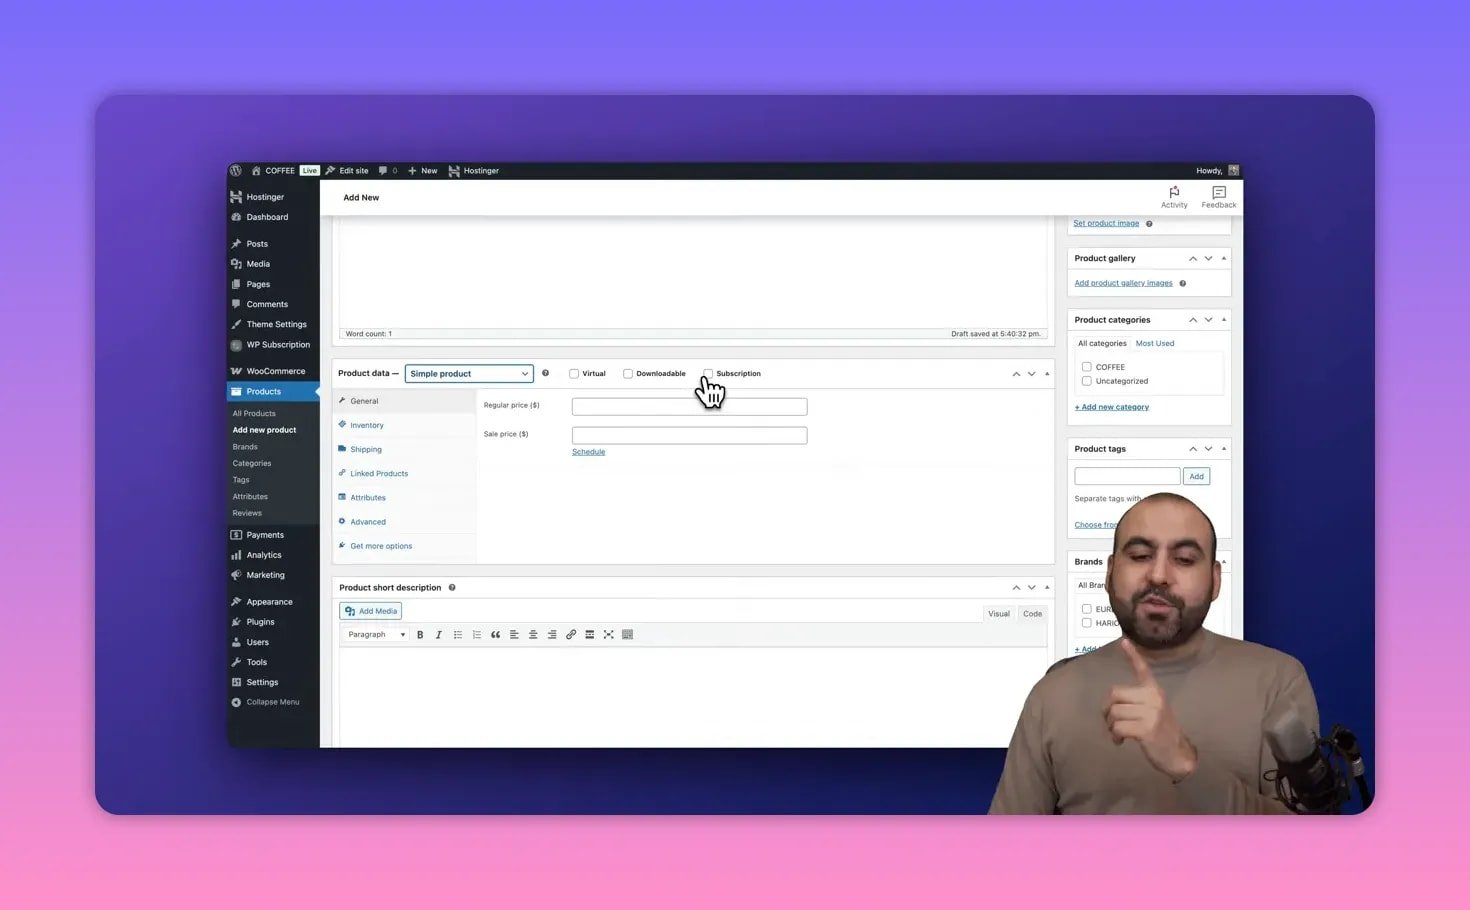Check the COFFEE category checkbox
Screen dimensions: 1470x910
[x=1087, y=366]
